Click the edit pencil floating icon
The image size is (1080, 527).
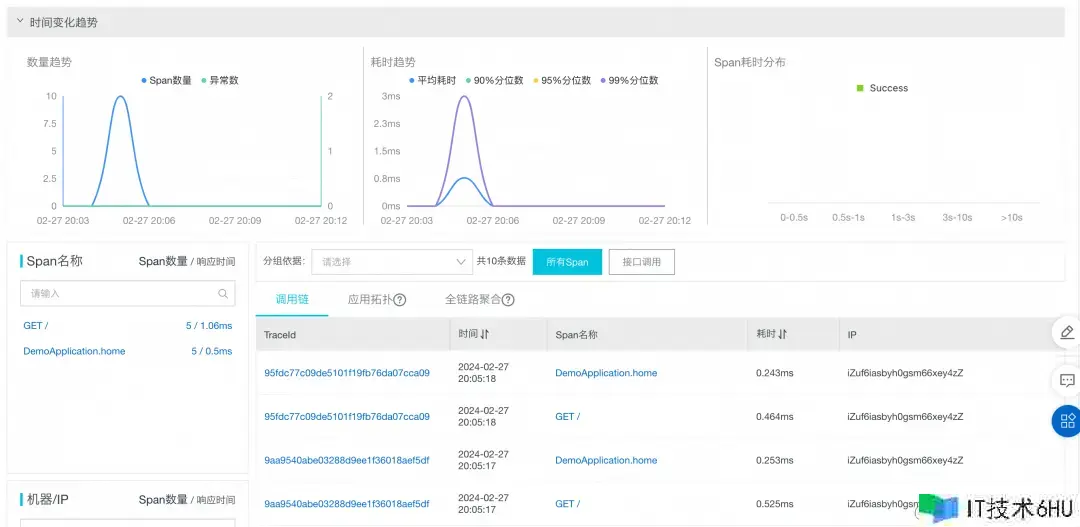[1066, 332]
